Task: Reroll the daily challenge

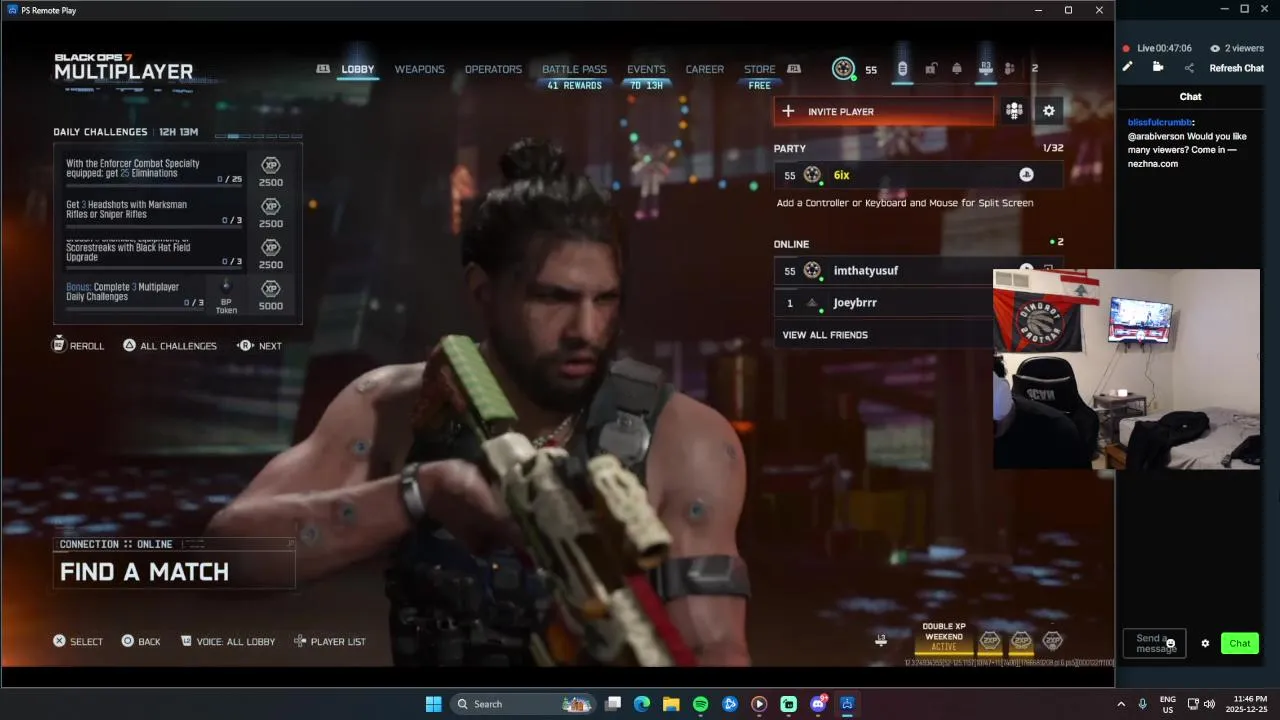Action: [78, 345]
